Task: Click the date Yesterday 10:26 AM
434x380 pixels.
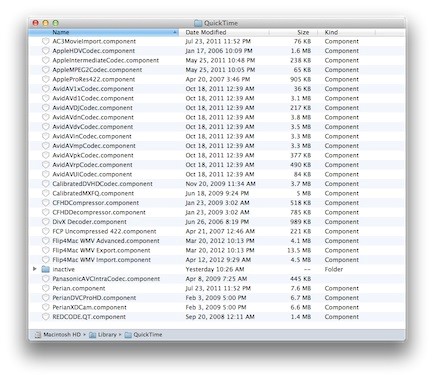Action: pos(215,269)
